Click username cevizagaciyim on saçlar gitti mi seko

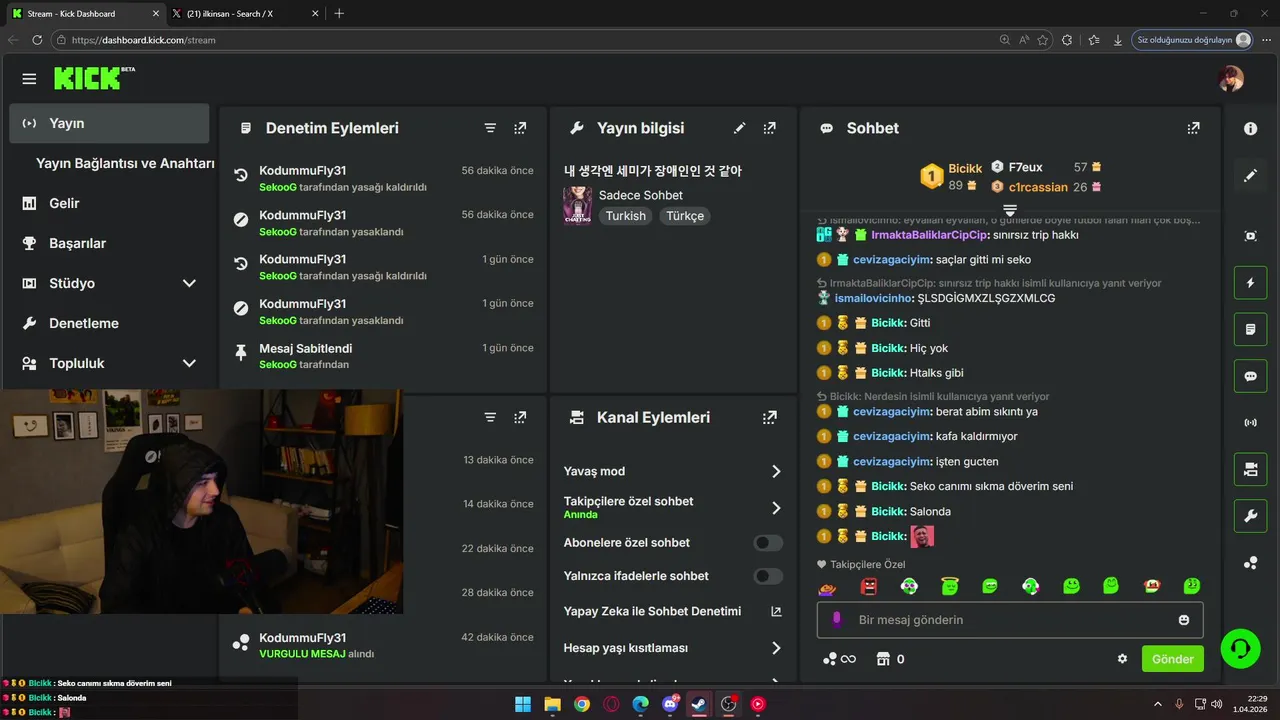pos(892,259)
